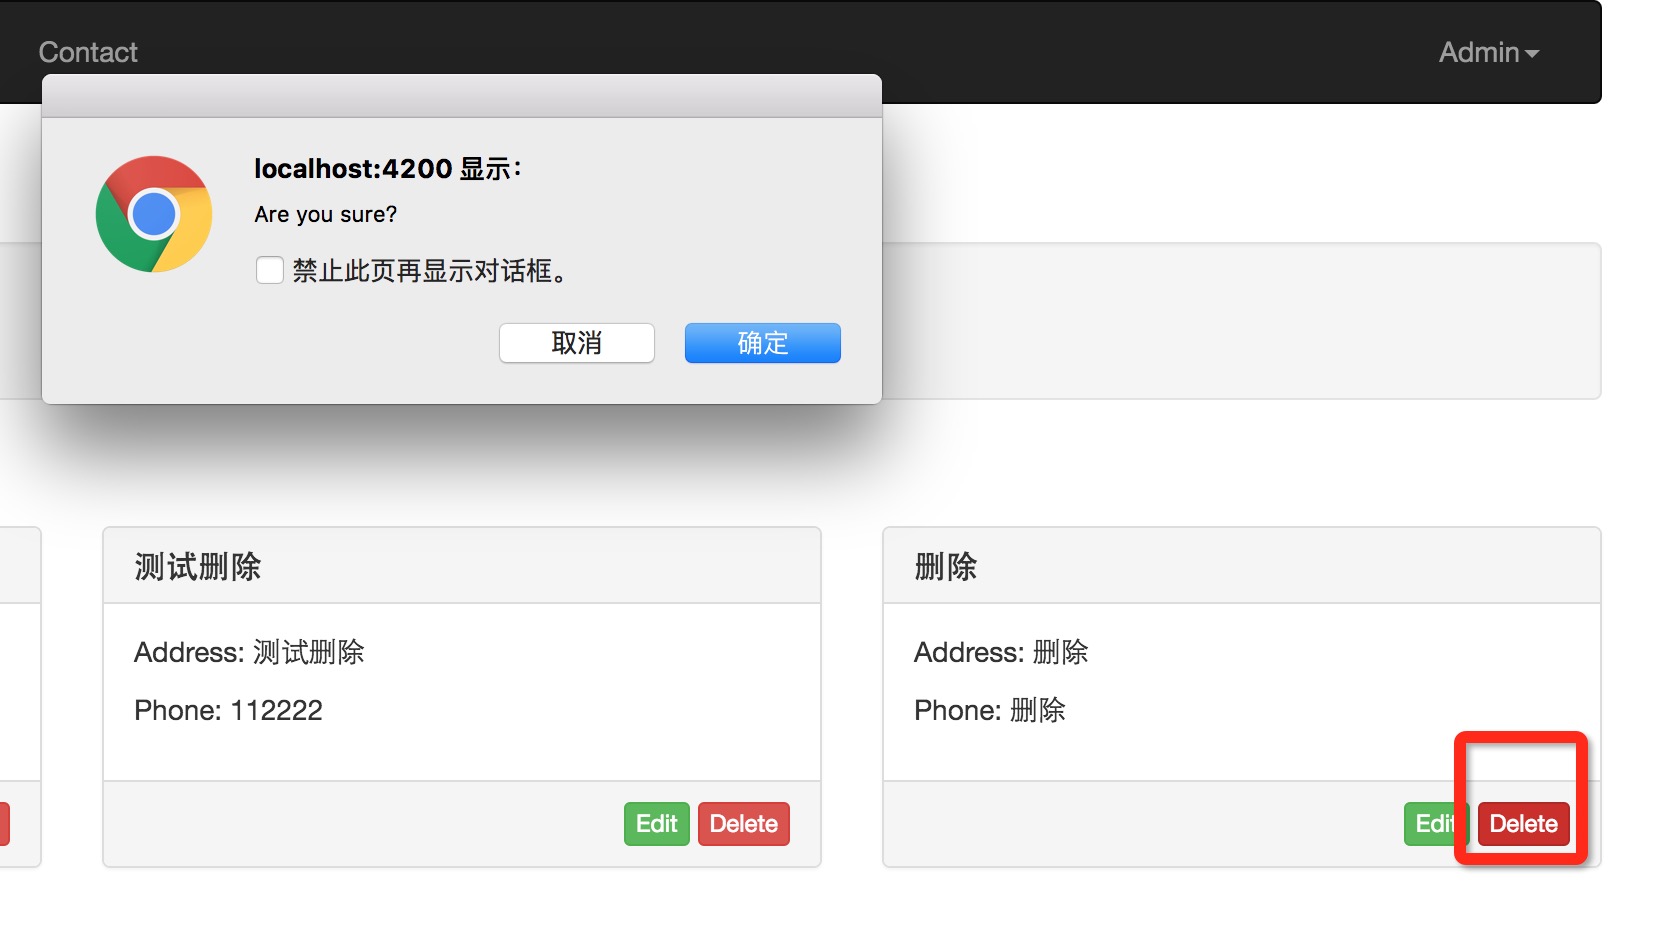The height and width of the screenshot is (952, 1666).
Task: Open the Admin dropdown menu
Action: (x=1488, y=52)
